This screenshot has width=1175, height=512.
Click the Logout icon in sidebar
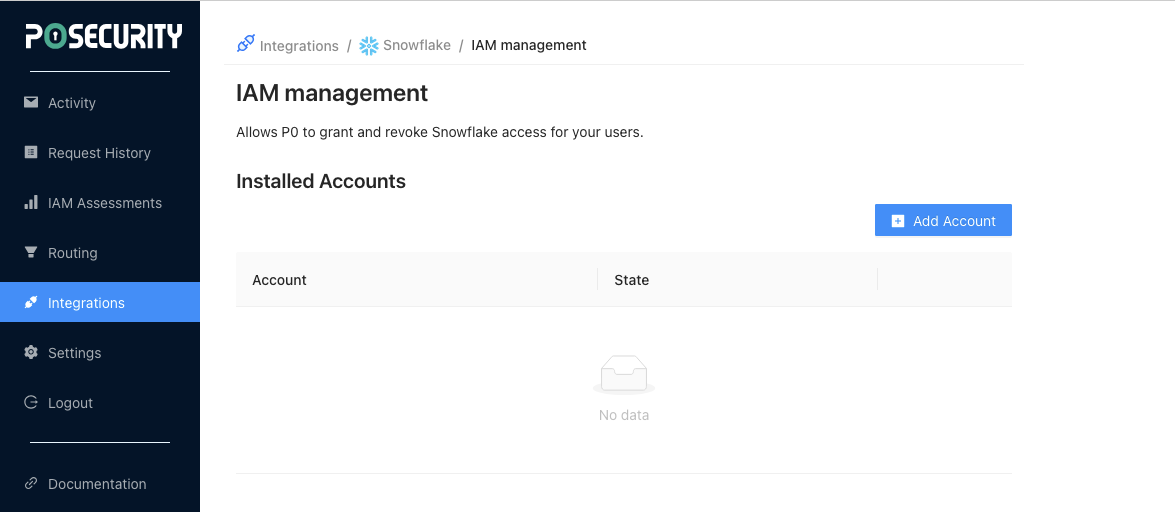[31, 403]
